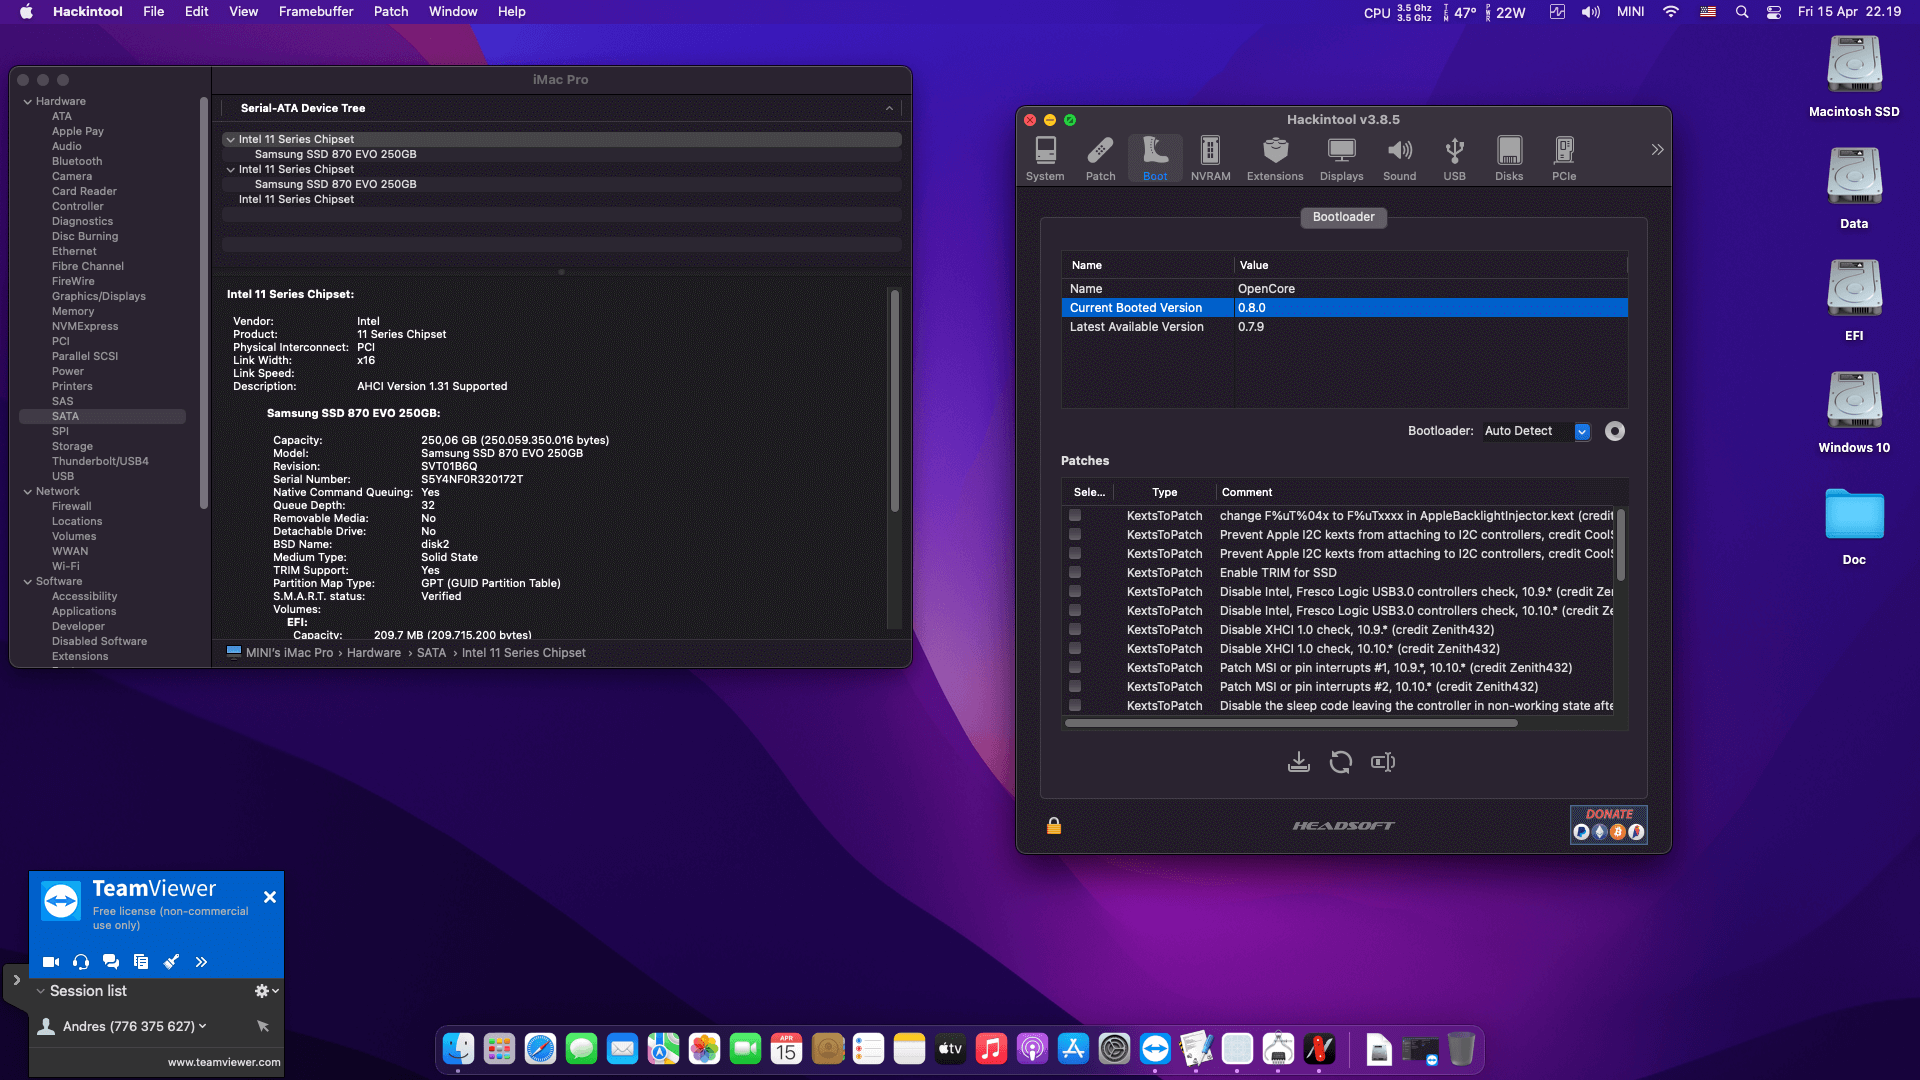The height and width of the screenshot is (1080, 1920).
Task: Click the refresh arrows icon below patches
Action: coord(1340,762)
